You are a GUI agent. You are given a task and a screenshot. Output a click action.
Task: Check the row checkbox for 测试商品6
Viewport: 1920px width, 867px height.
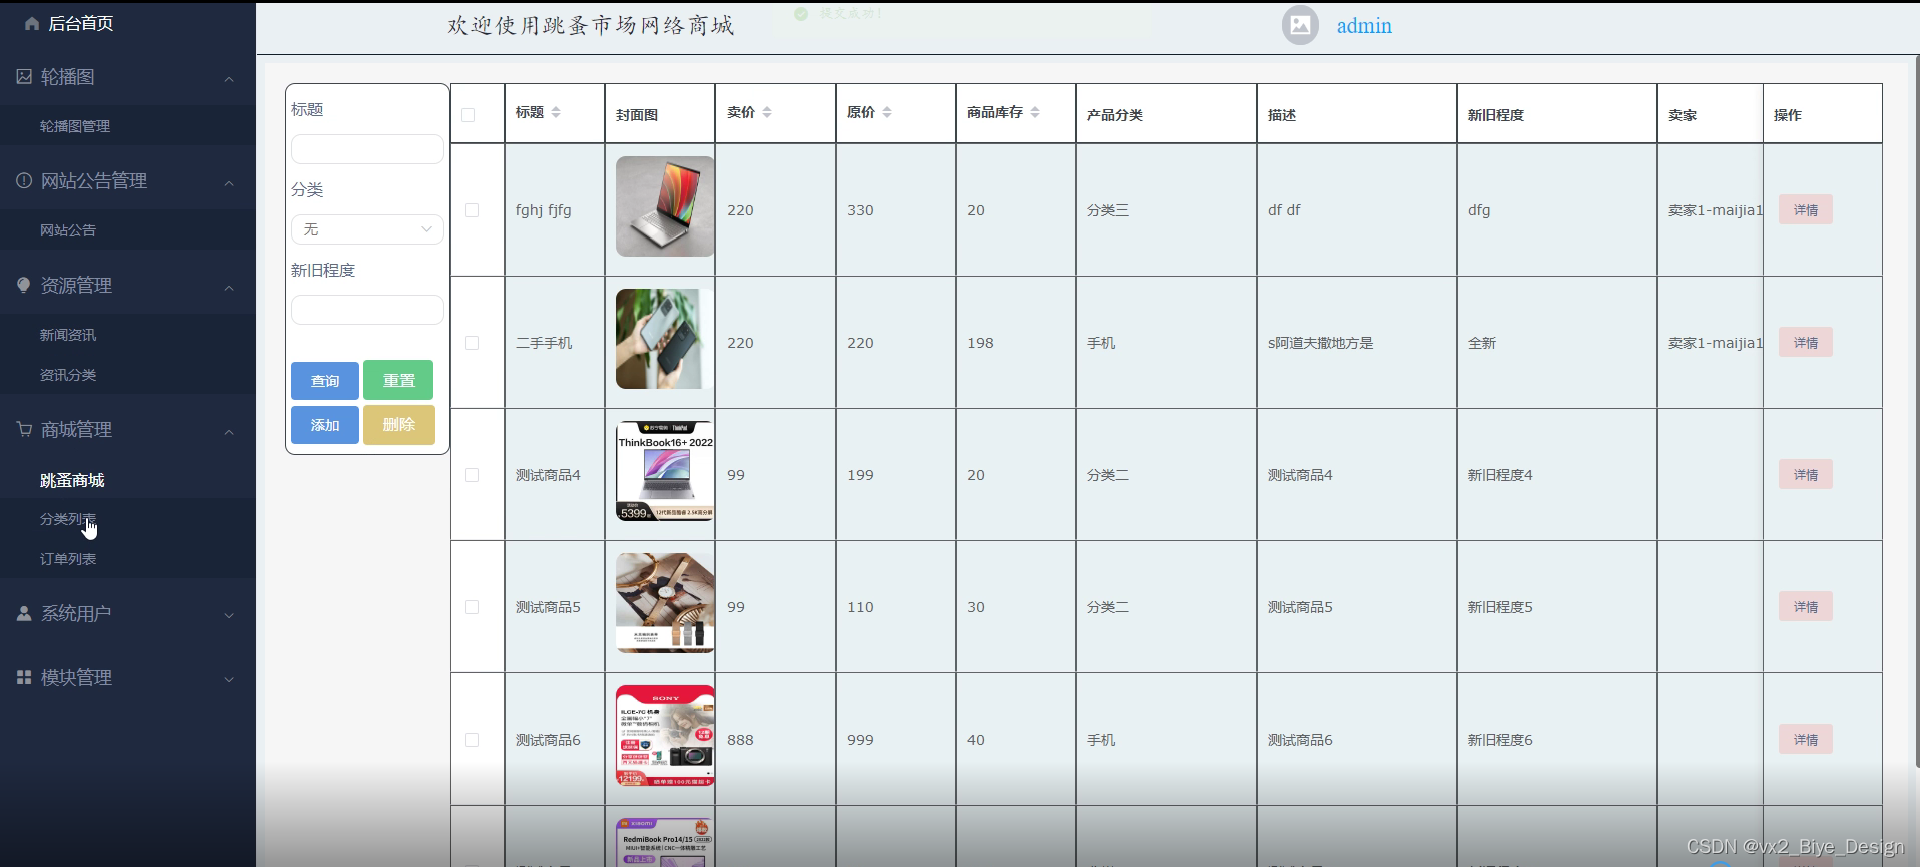coord(472,740)
